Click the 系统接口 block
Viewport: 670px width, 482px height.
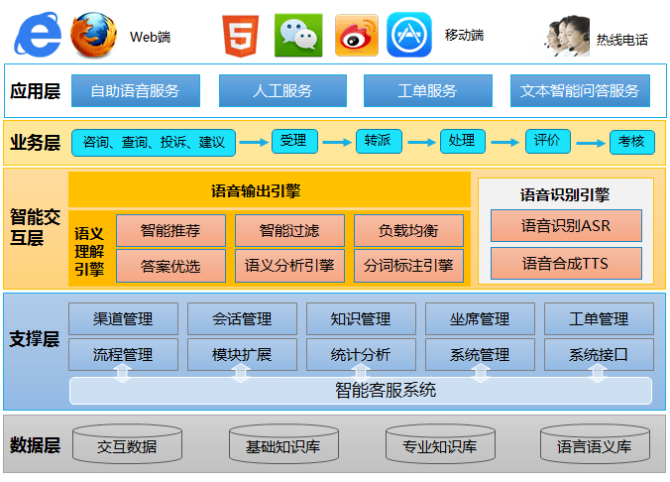pos(599,355)
